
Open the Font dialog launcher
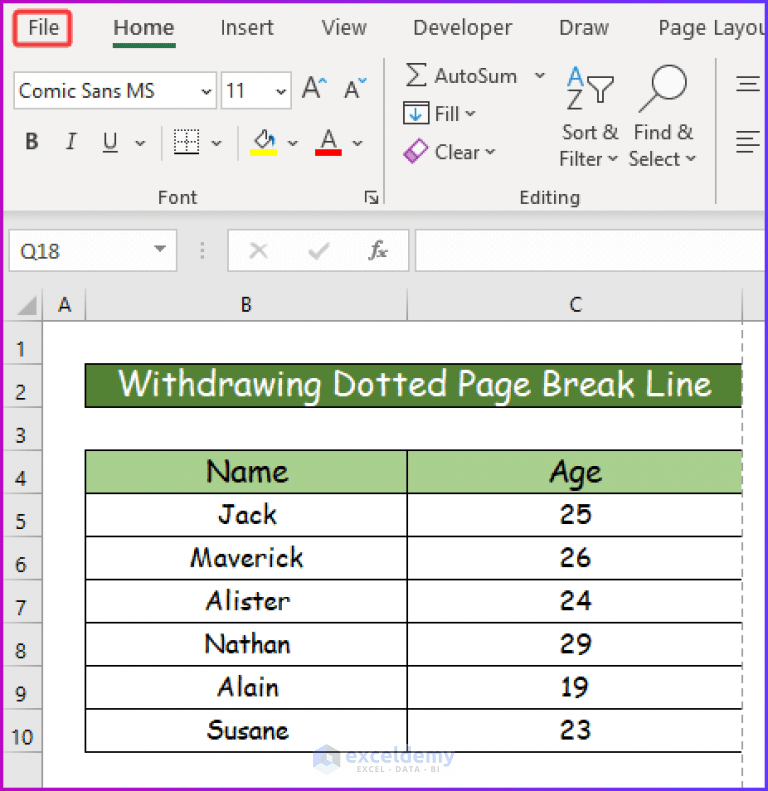pyautogui.click(x=371, y=198)
